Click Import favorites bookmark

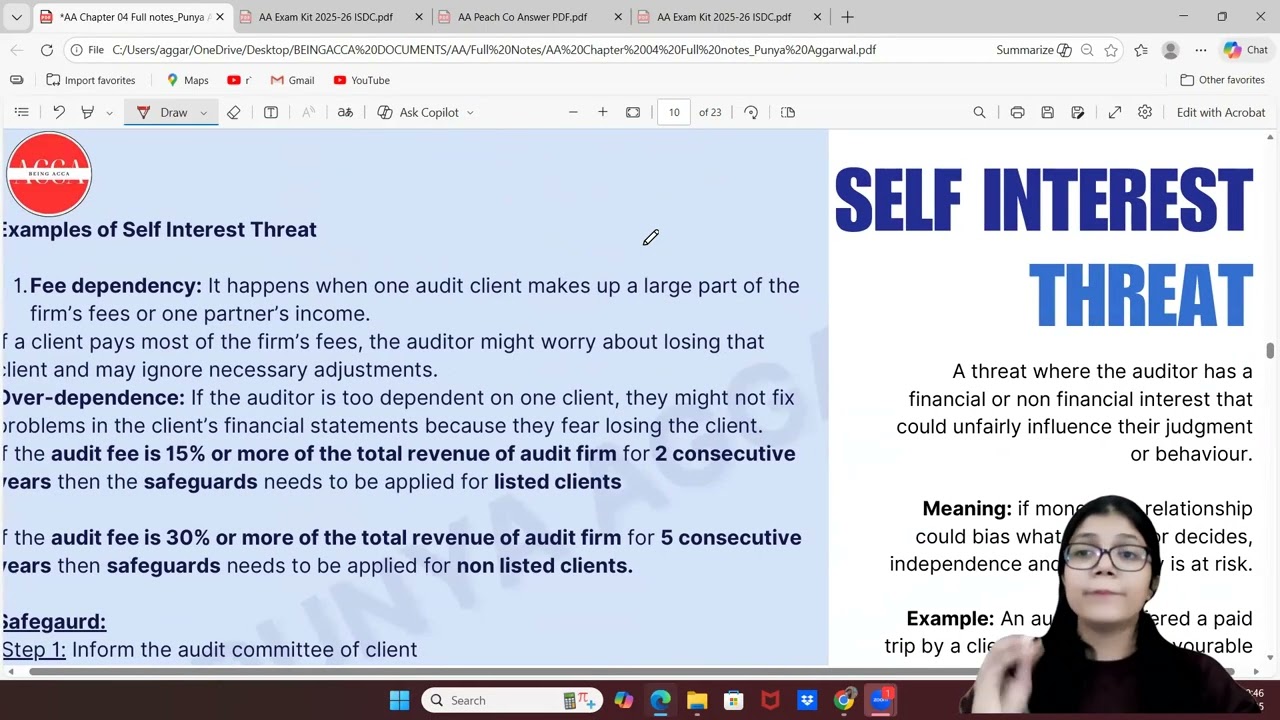90,80
